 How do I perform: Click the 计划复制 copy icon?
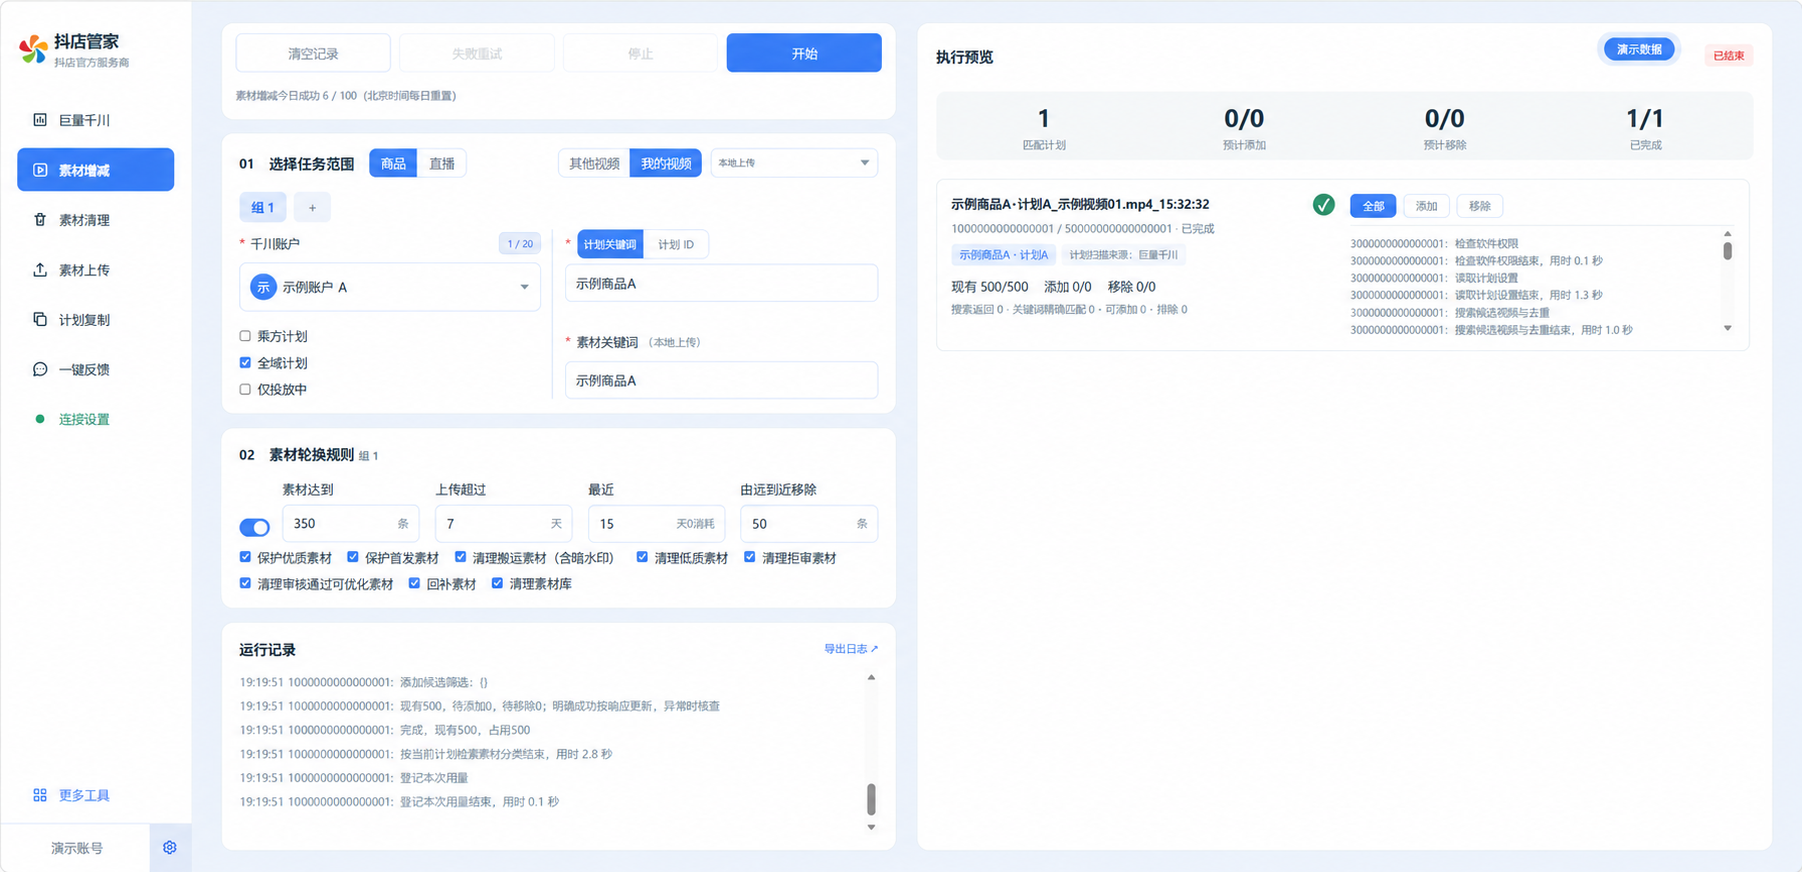(40, 320)
